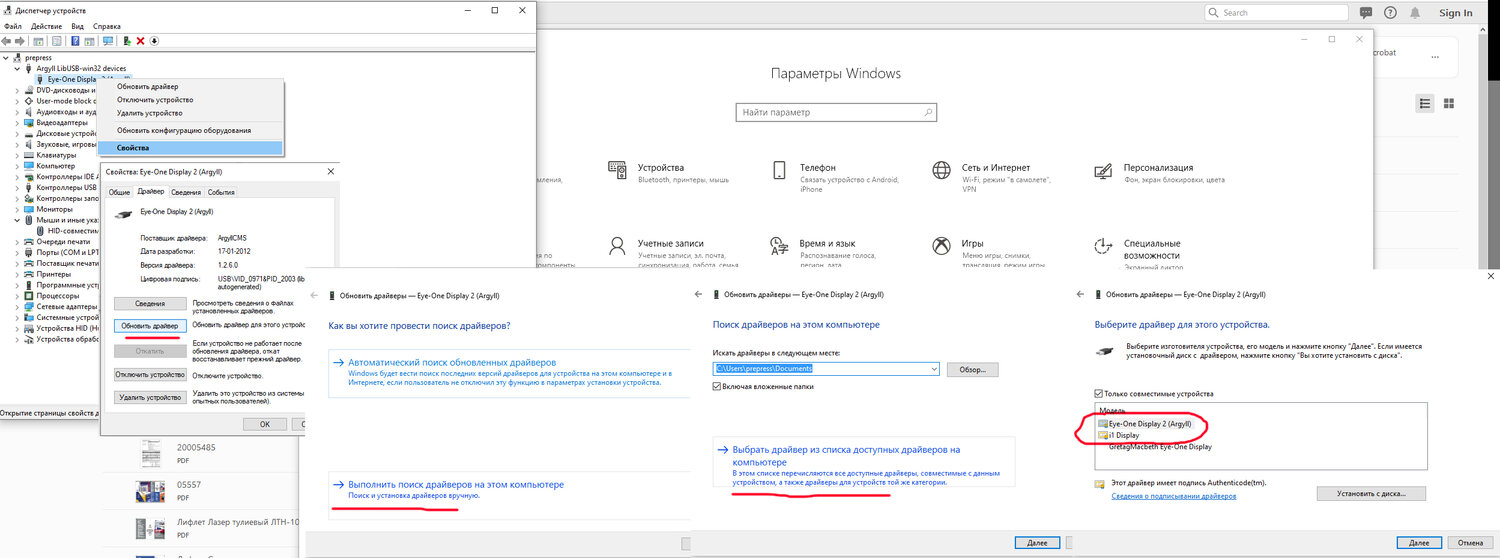Click the Forward arrow in Device Manager toolbar
Image resolution: width=1500 pixels, height=558 pixels.
pyautogui.click(x=21, y=41)
